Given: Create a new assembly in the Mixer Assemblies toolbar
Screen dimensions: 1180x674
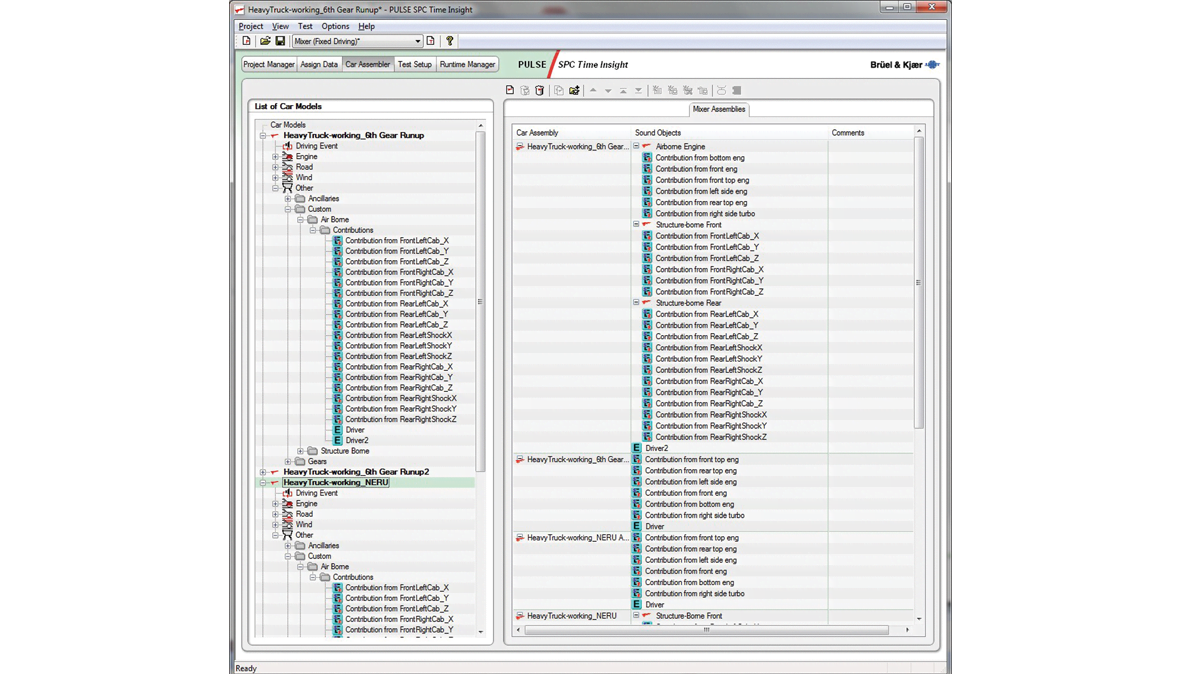Looking at the screenshot, I should [x=510, y=90].
